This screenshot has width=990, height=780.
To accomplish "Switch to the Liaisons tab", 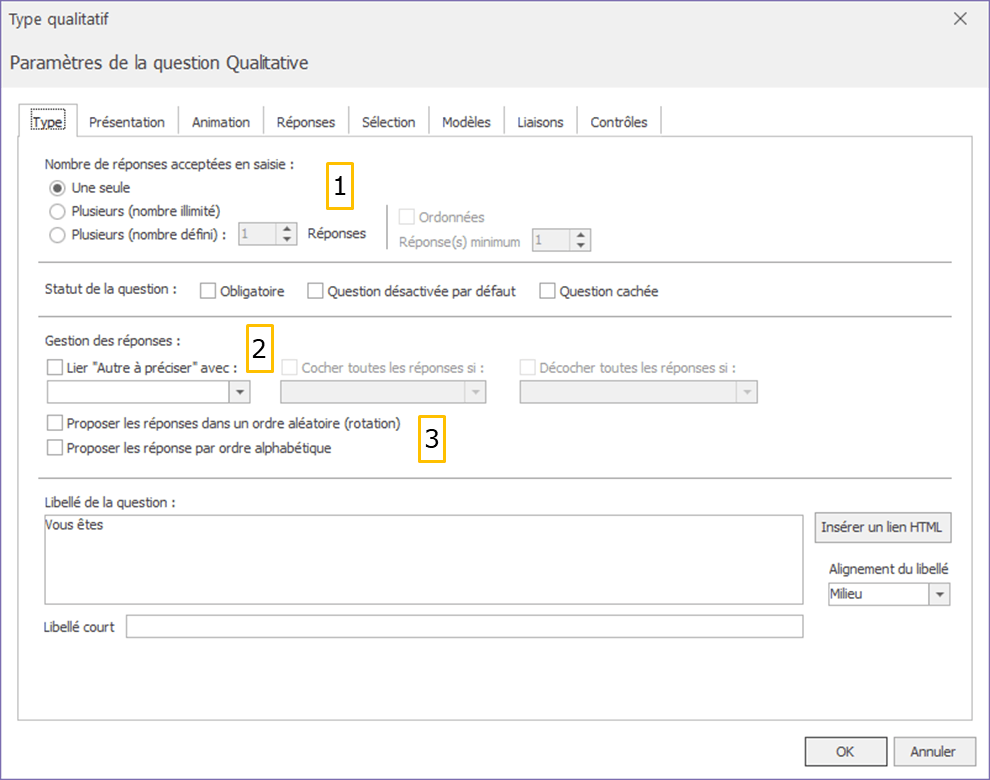I will [x=540, y=122].
